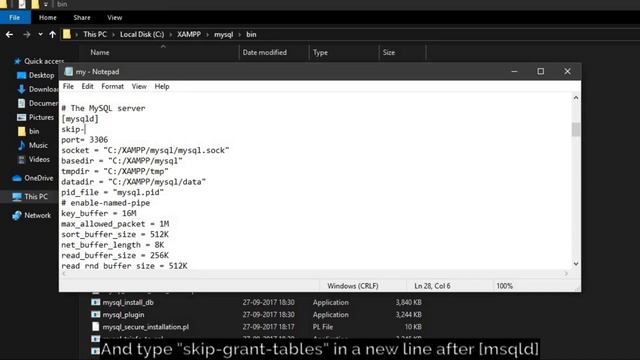Open Network in Explorer sidebar

coord(38,216)
